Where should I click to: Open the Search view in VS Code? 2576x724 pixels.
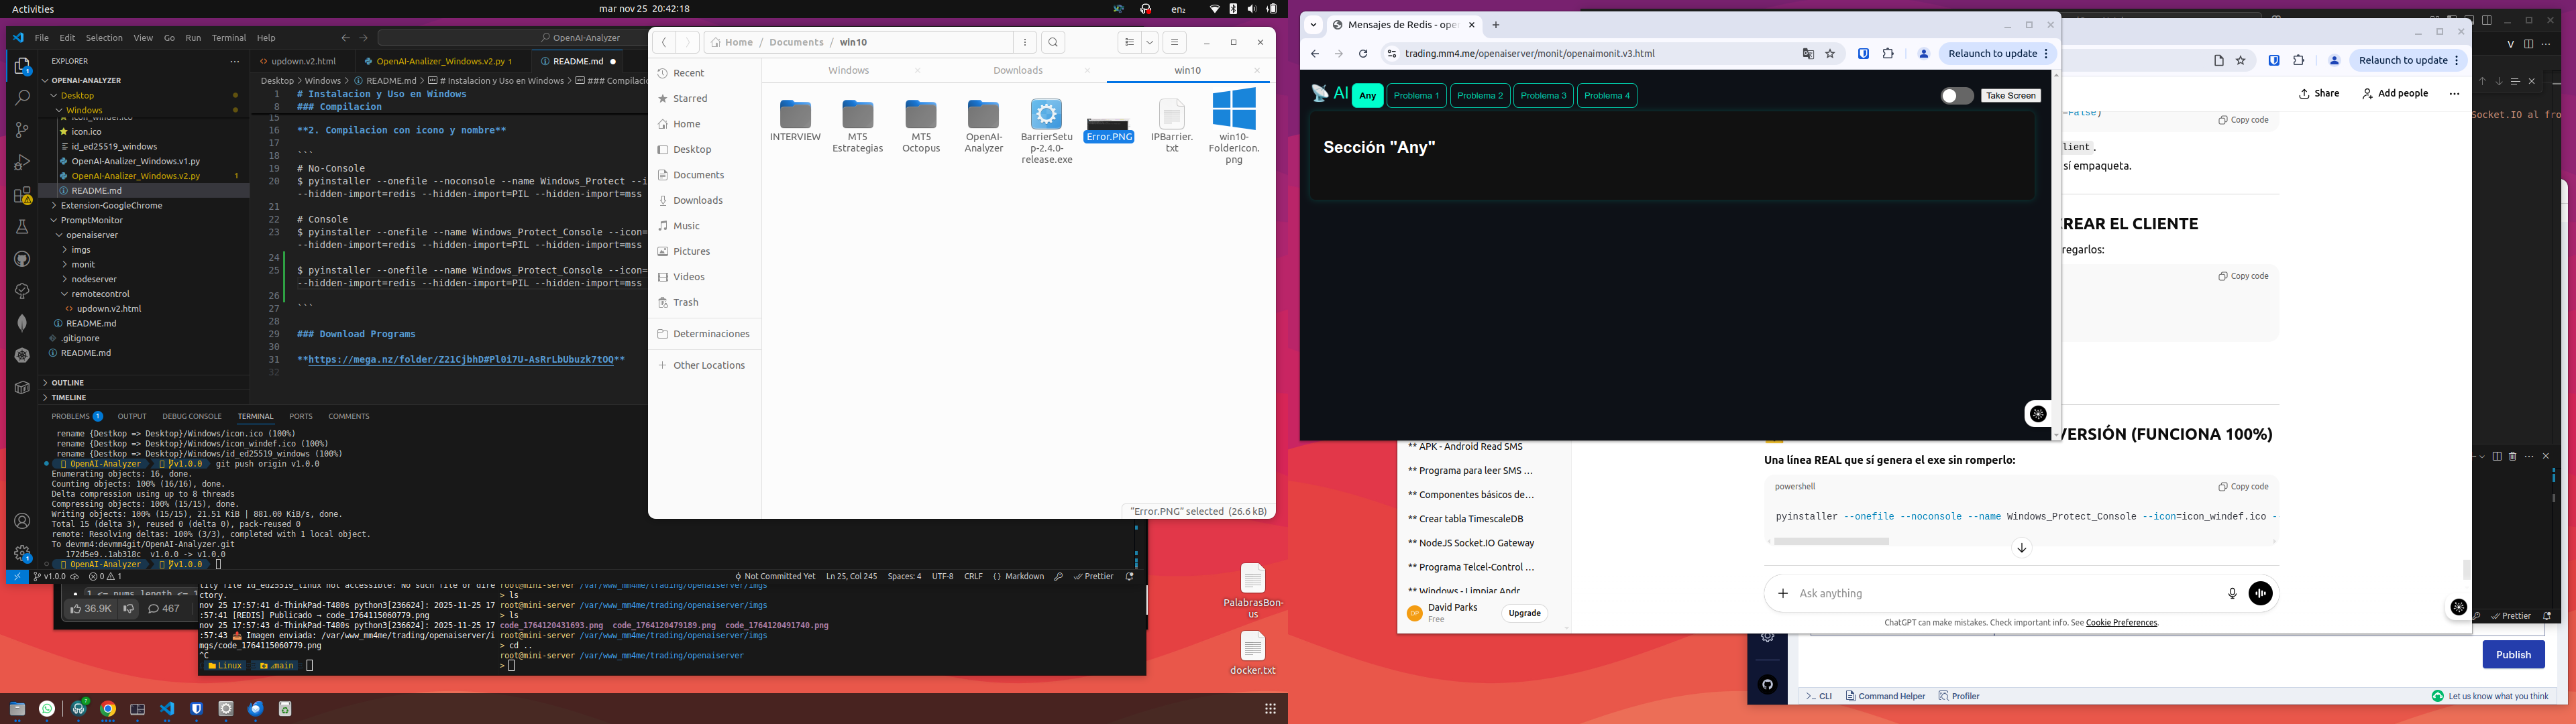tap(22, 98)
